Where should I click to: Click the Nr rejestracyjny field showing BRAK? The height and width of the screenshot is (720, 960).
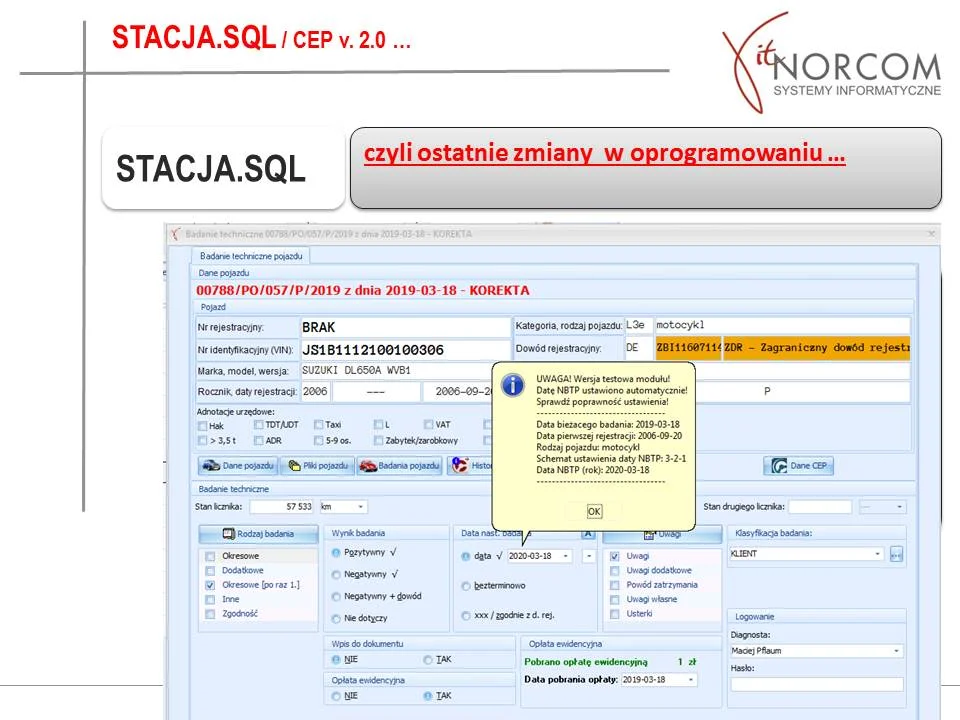point(405,327)
